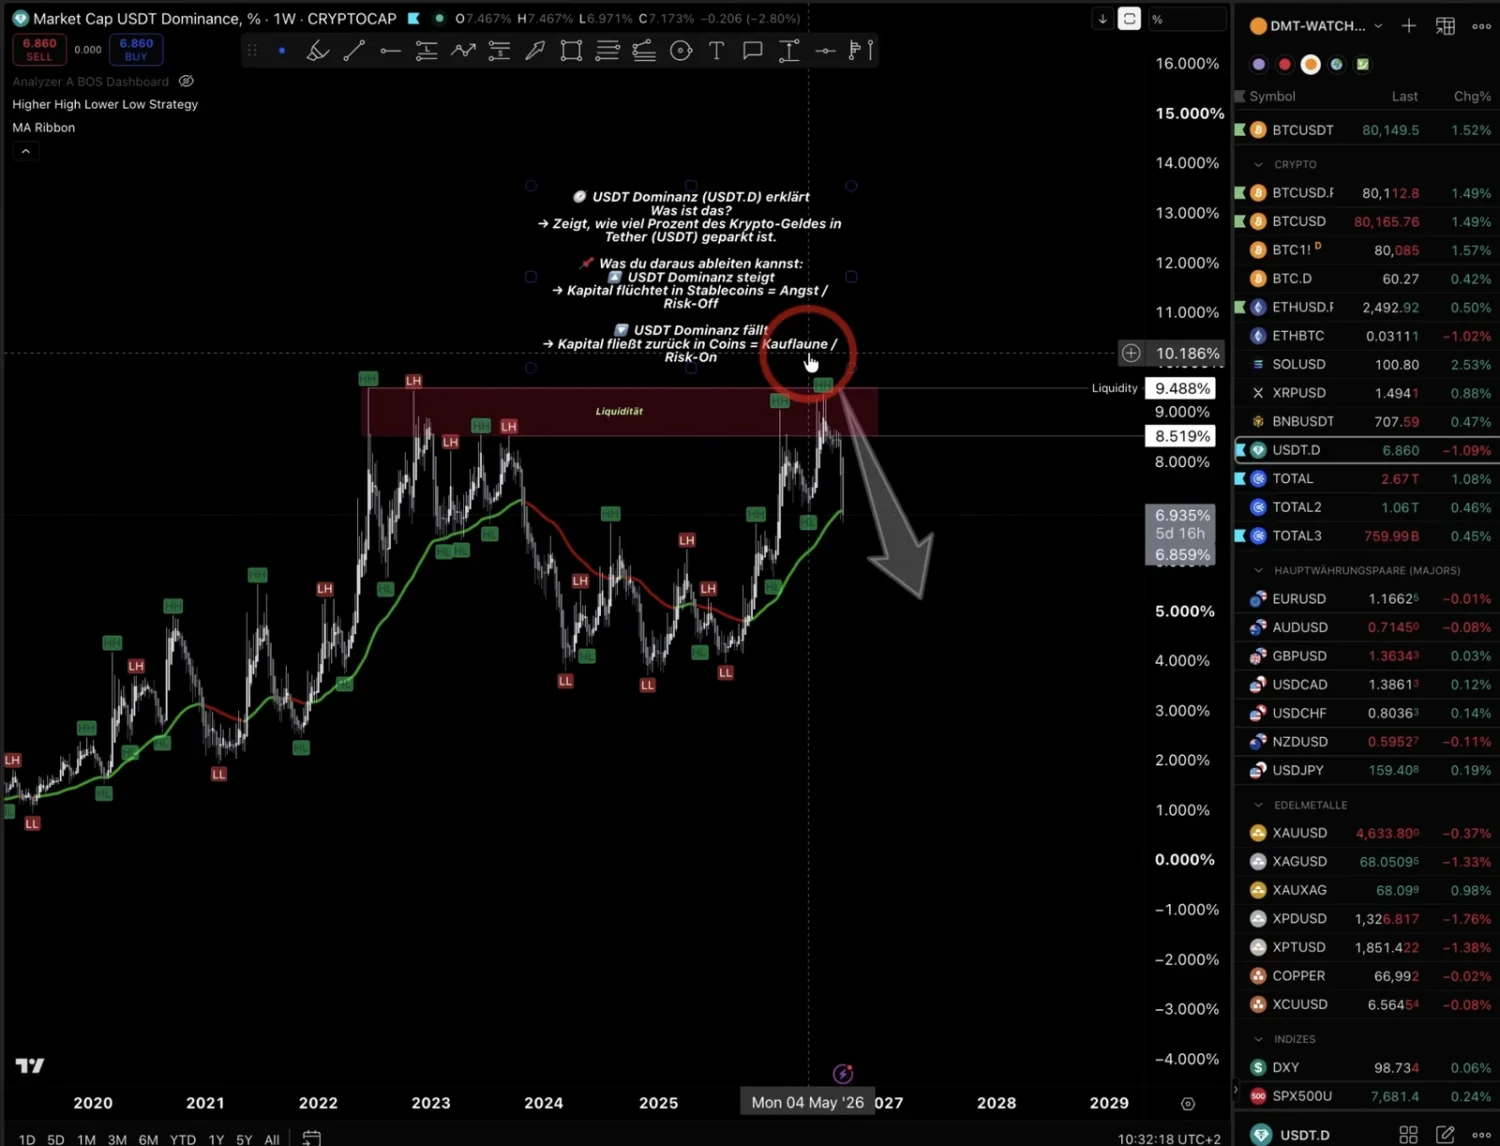Select the Text tool in floating toolbar
This screenshot has width=1500, height=1146.
(716, 50)
